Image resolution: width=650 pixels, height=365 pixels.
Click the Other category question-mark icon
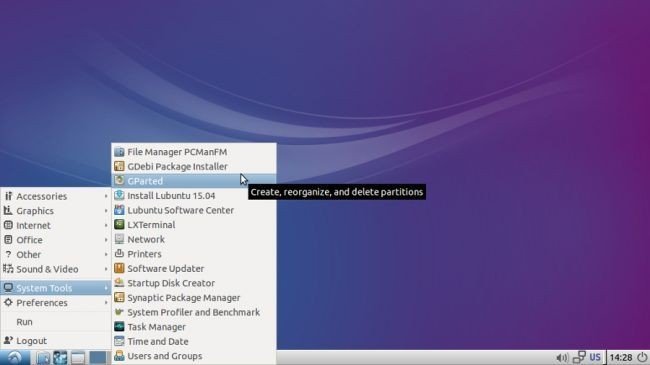click(x=8, y=254)
